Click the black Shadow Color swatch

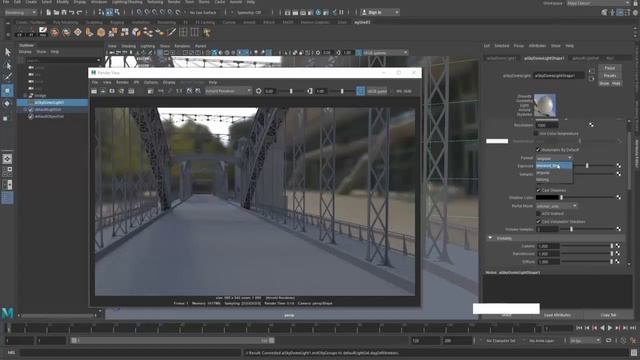pyautogui.click(x=547, y=198)
